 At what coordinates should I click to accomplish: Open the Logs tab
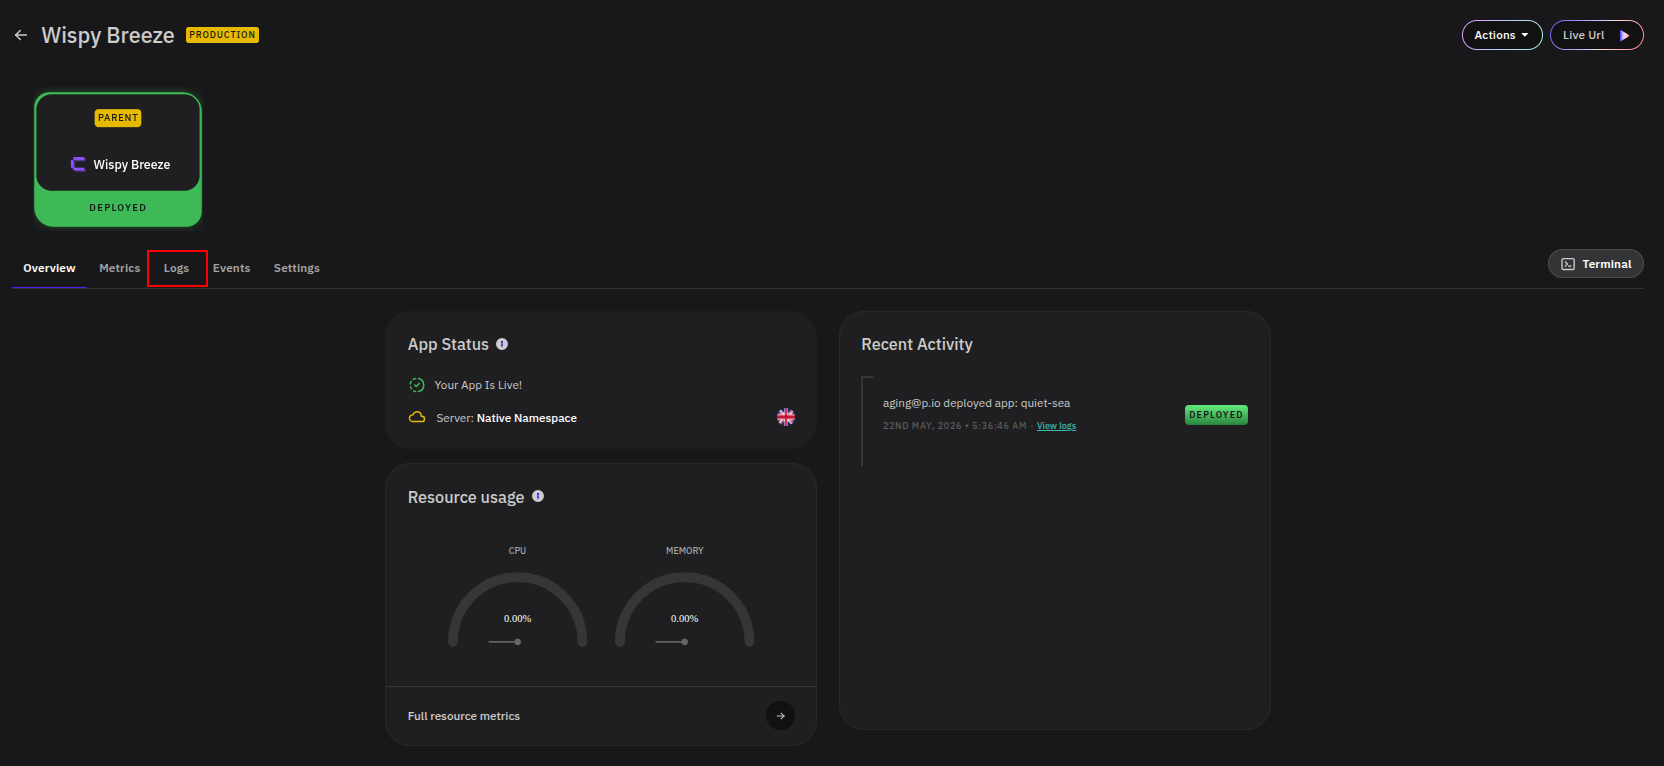(177, 268)
